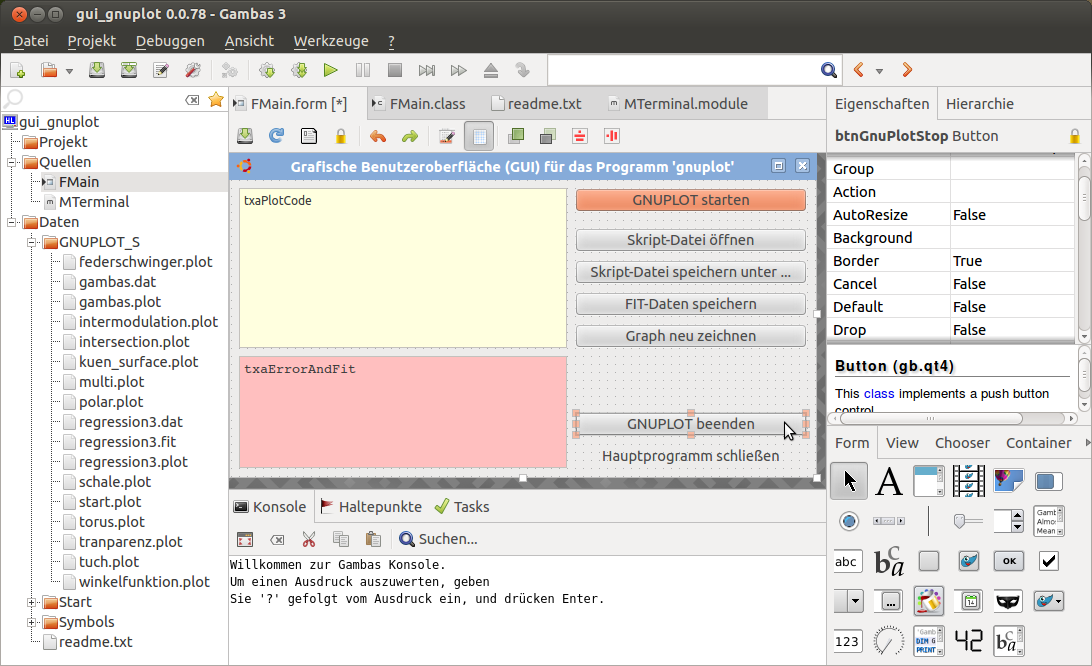Viewport: 1092px width, 666px height.
Task: Select the LCD number '42' control in the toolbox
Action: [x=969, y=640]
